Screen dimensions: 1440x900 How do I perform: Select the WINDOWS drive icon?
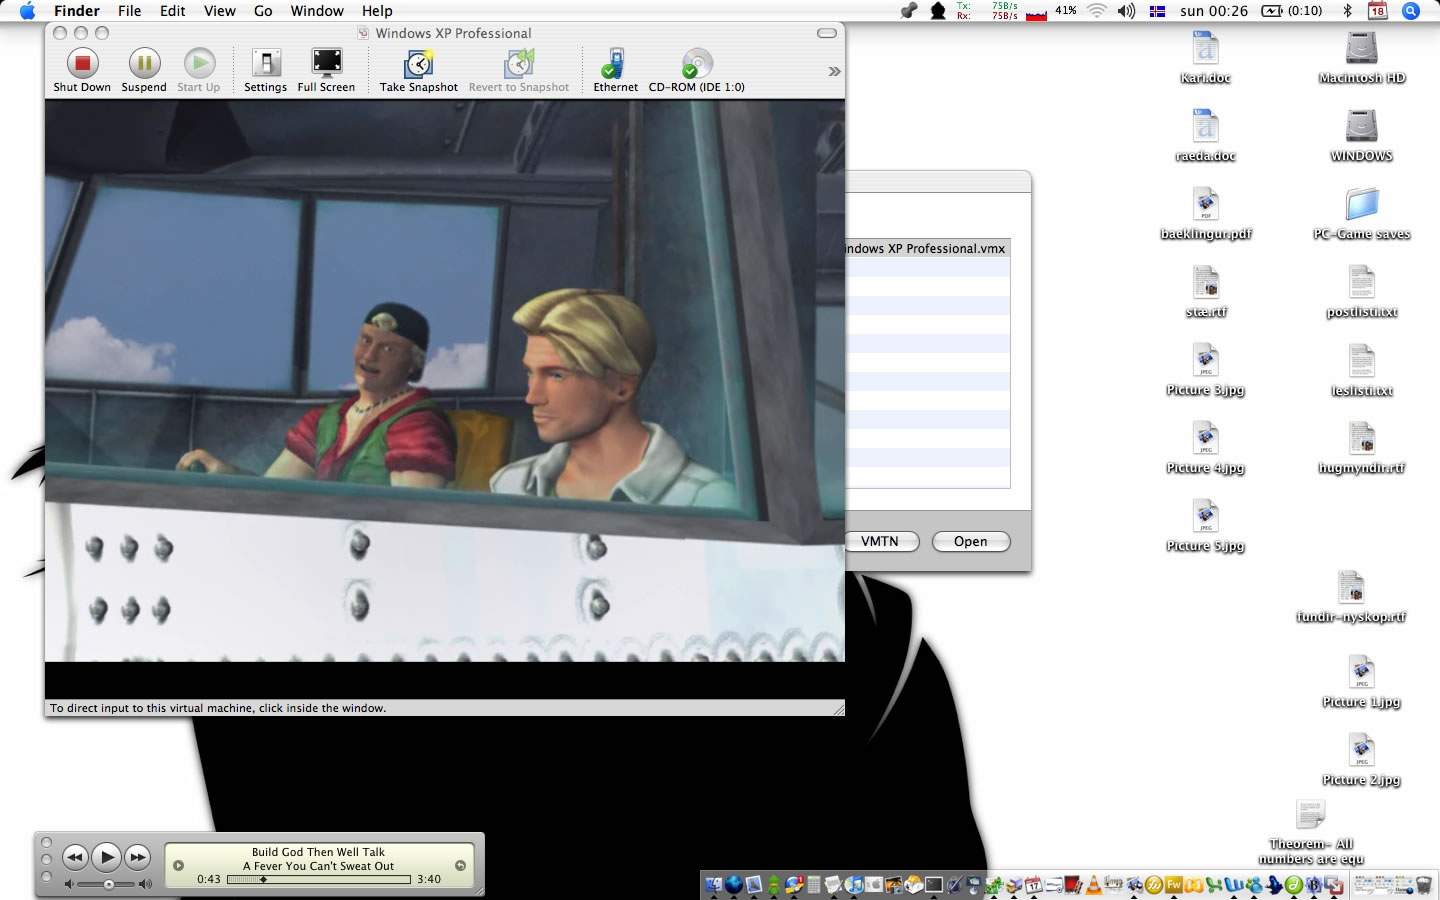[x=1362, y=136]
